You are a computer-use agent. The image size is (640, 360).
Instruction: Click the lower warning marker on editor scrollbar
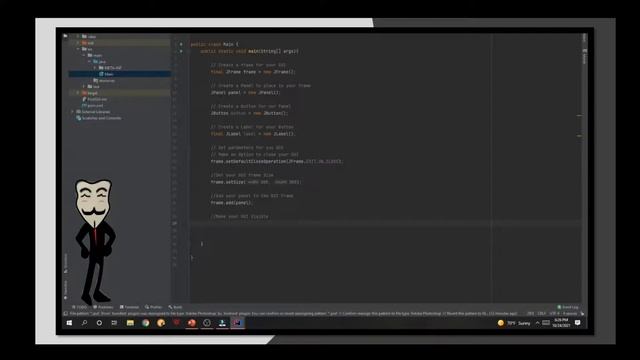click(x=579, y=136)
